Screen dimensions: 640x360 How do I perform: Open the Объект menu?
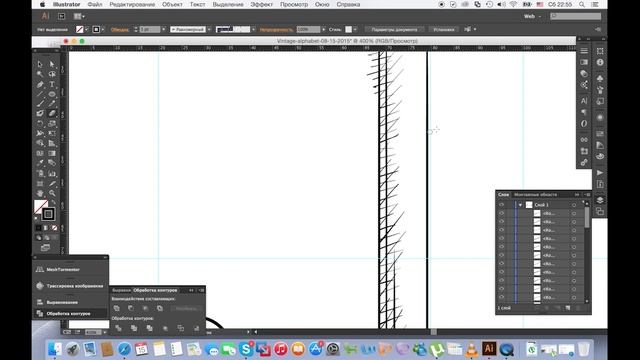click(172, 4)
